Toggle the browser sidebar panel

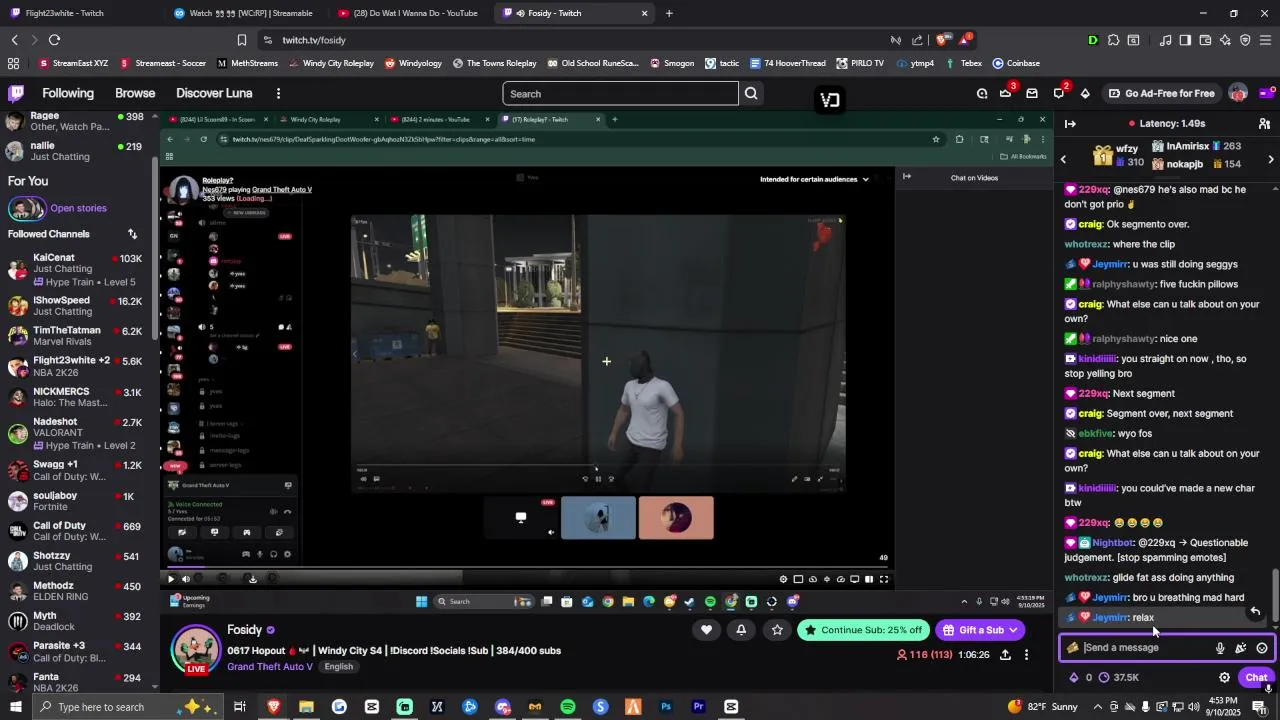click(x=1185, y=40)
